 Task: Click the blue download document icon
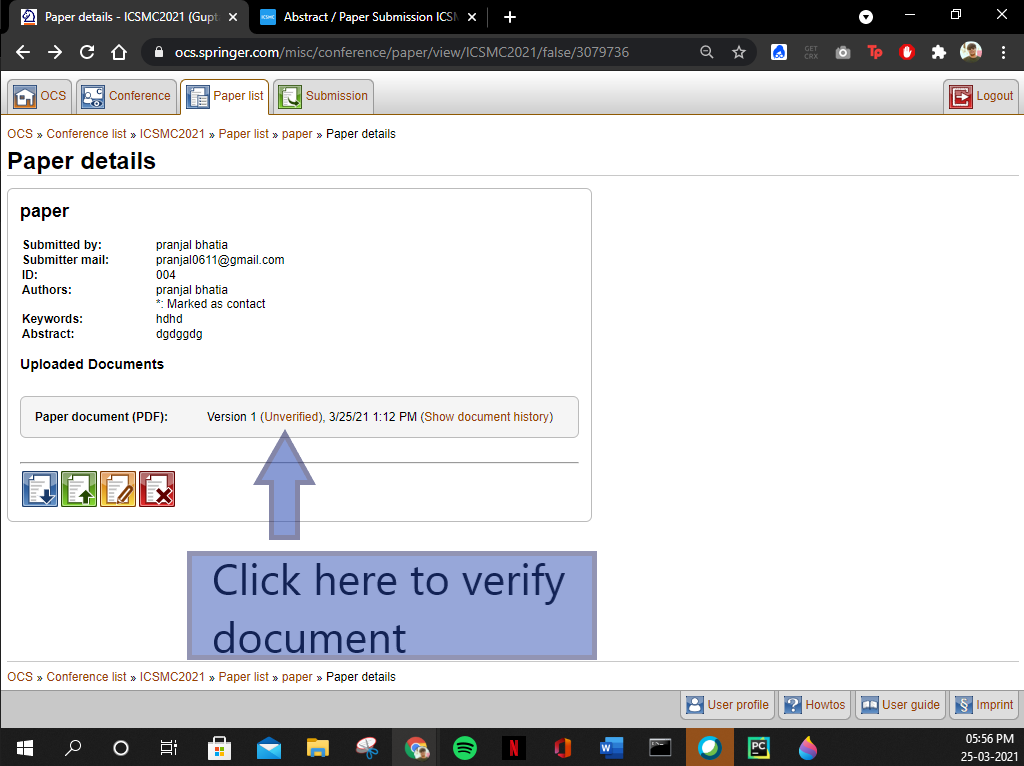tap(40, 489)
